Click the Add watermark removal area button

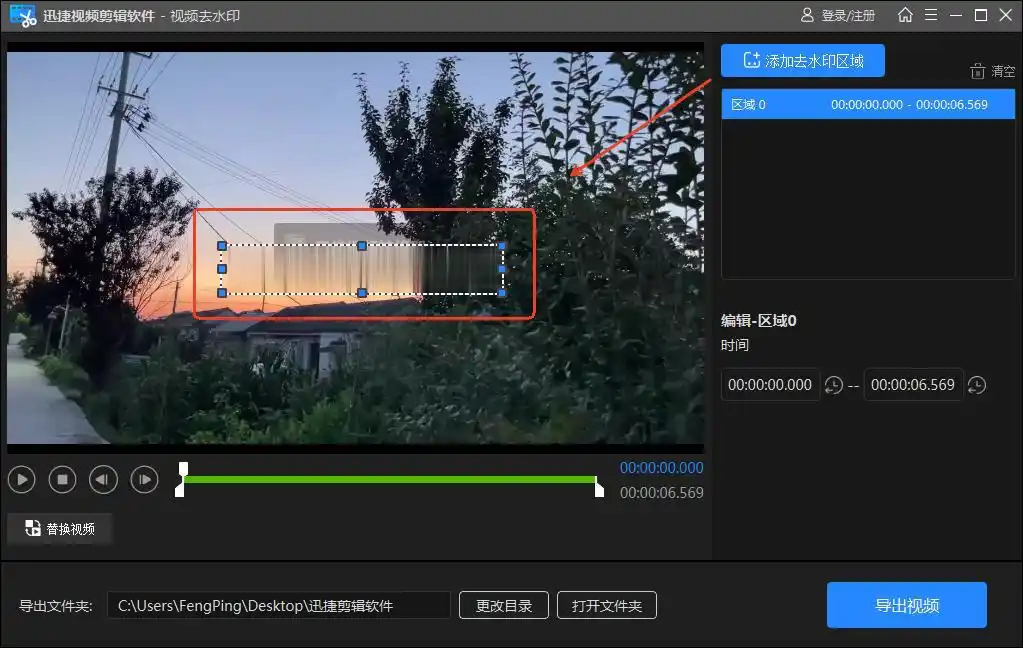point(802,61)
